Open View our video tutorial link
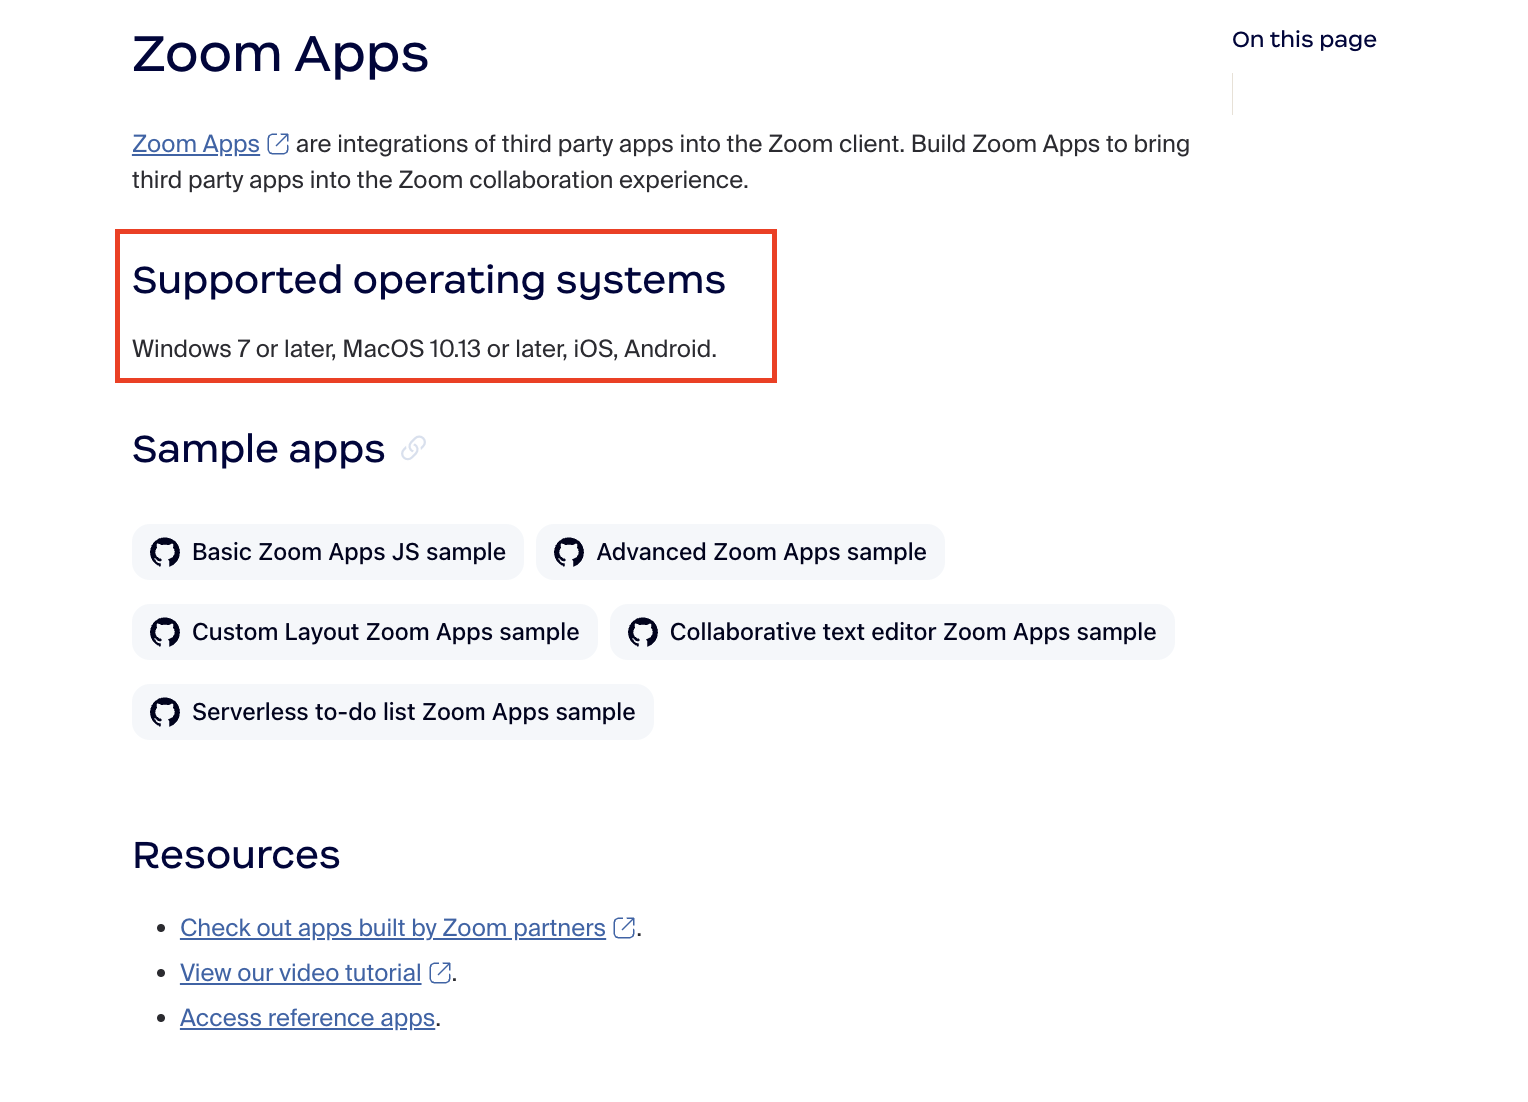 [x=300, y=973]
